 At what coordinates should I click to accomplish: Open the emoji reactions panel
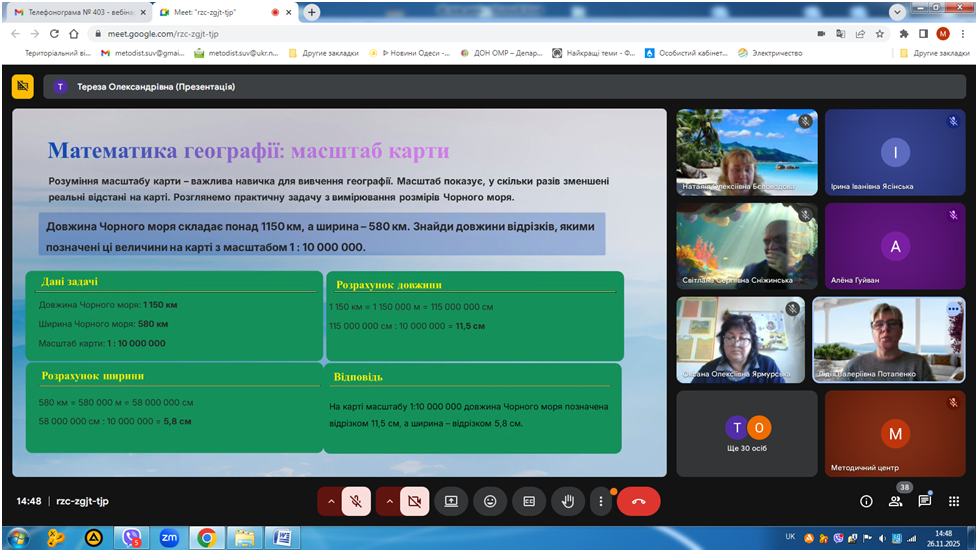coord(490,501)
